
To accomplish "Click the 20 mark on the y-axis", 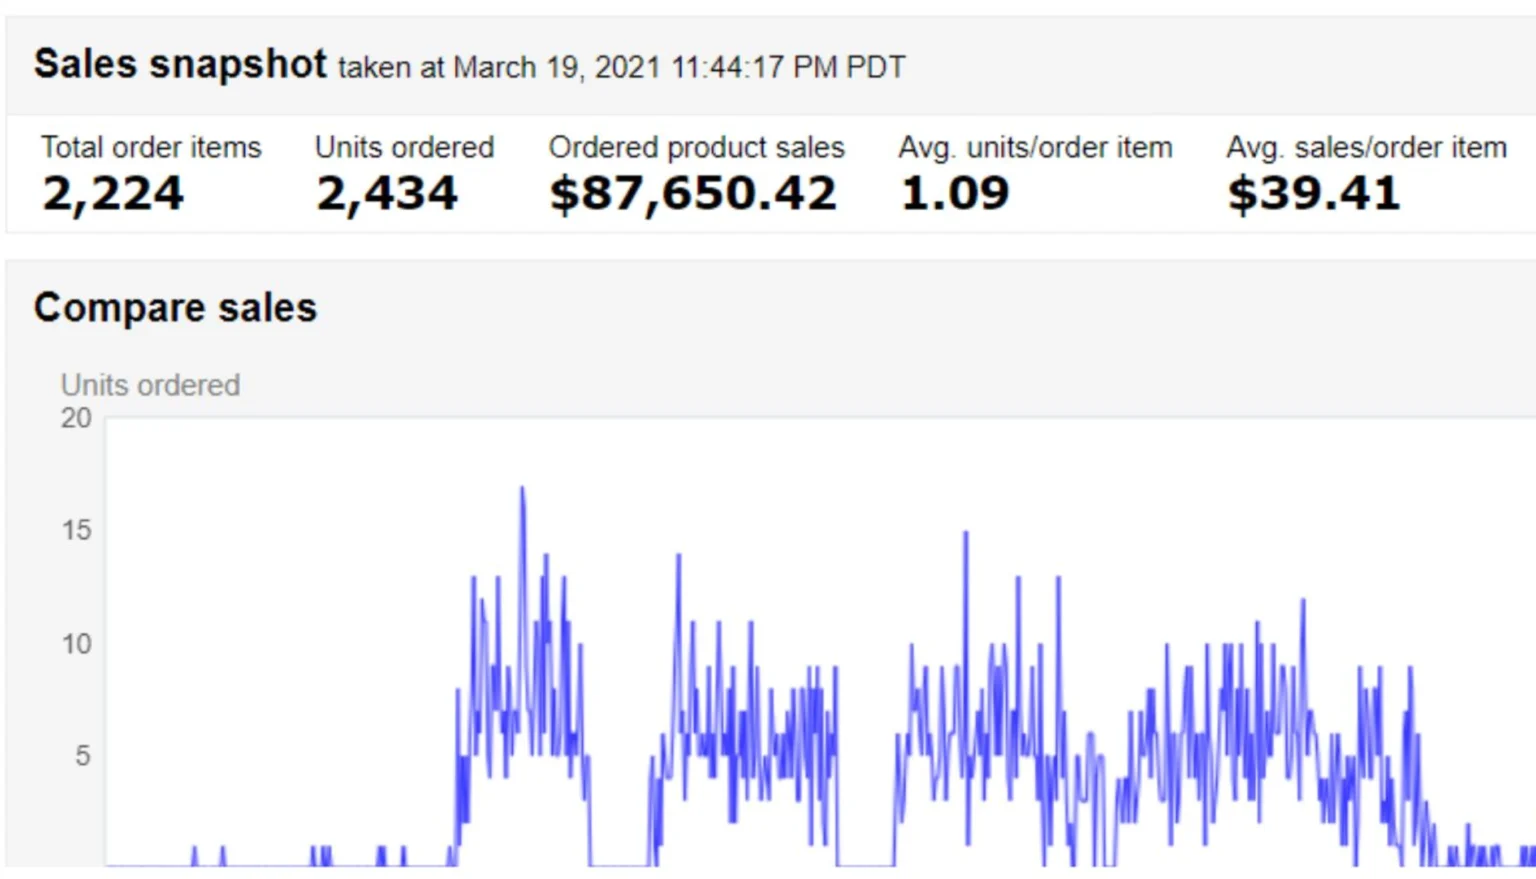I will pyautogui.click(x=76, y=418).
